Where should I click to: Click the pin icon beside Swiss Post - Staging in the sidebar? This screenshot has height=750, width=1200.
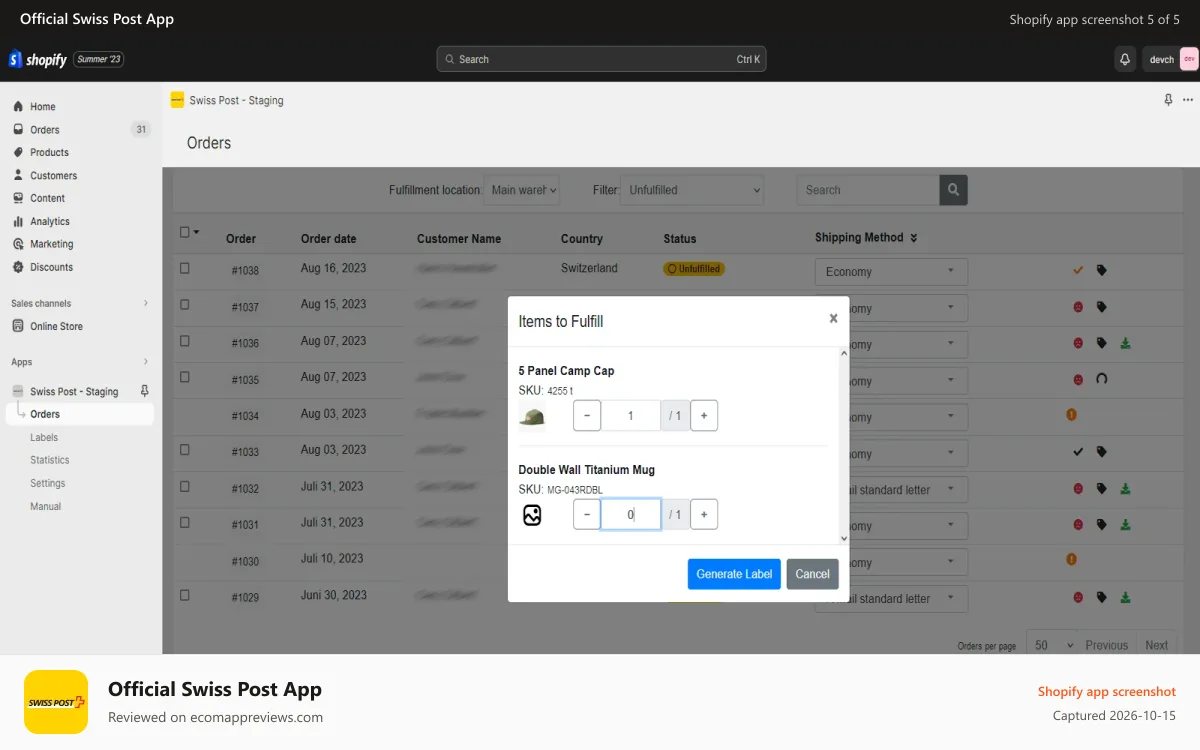tap(145, 391)
